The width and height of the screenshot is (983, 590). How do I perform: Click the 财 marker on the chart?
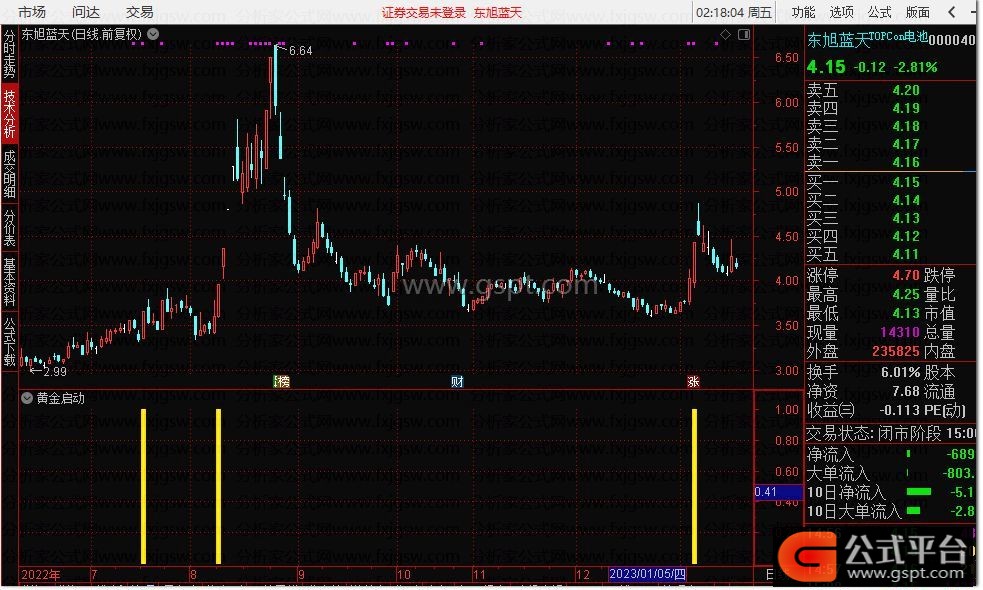(x=457, y=381)
